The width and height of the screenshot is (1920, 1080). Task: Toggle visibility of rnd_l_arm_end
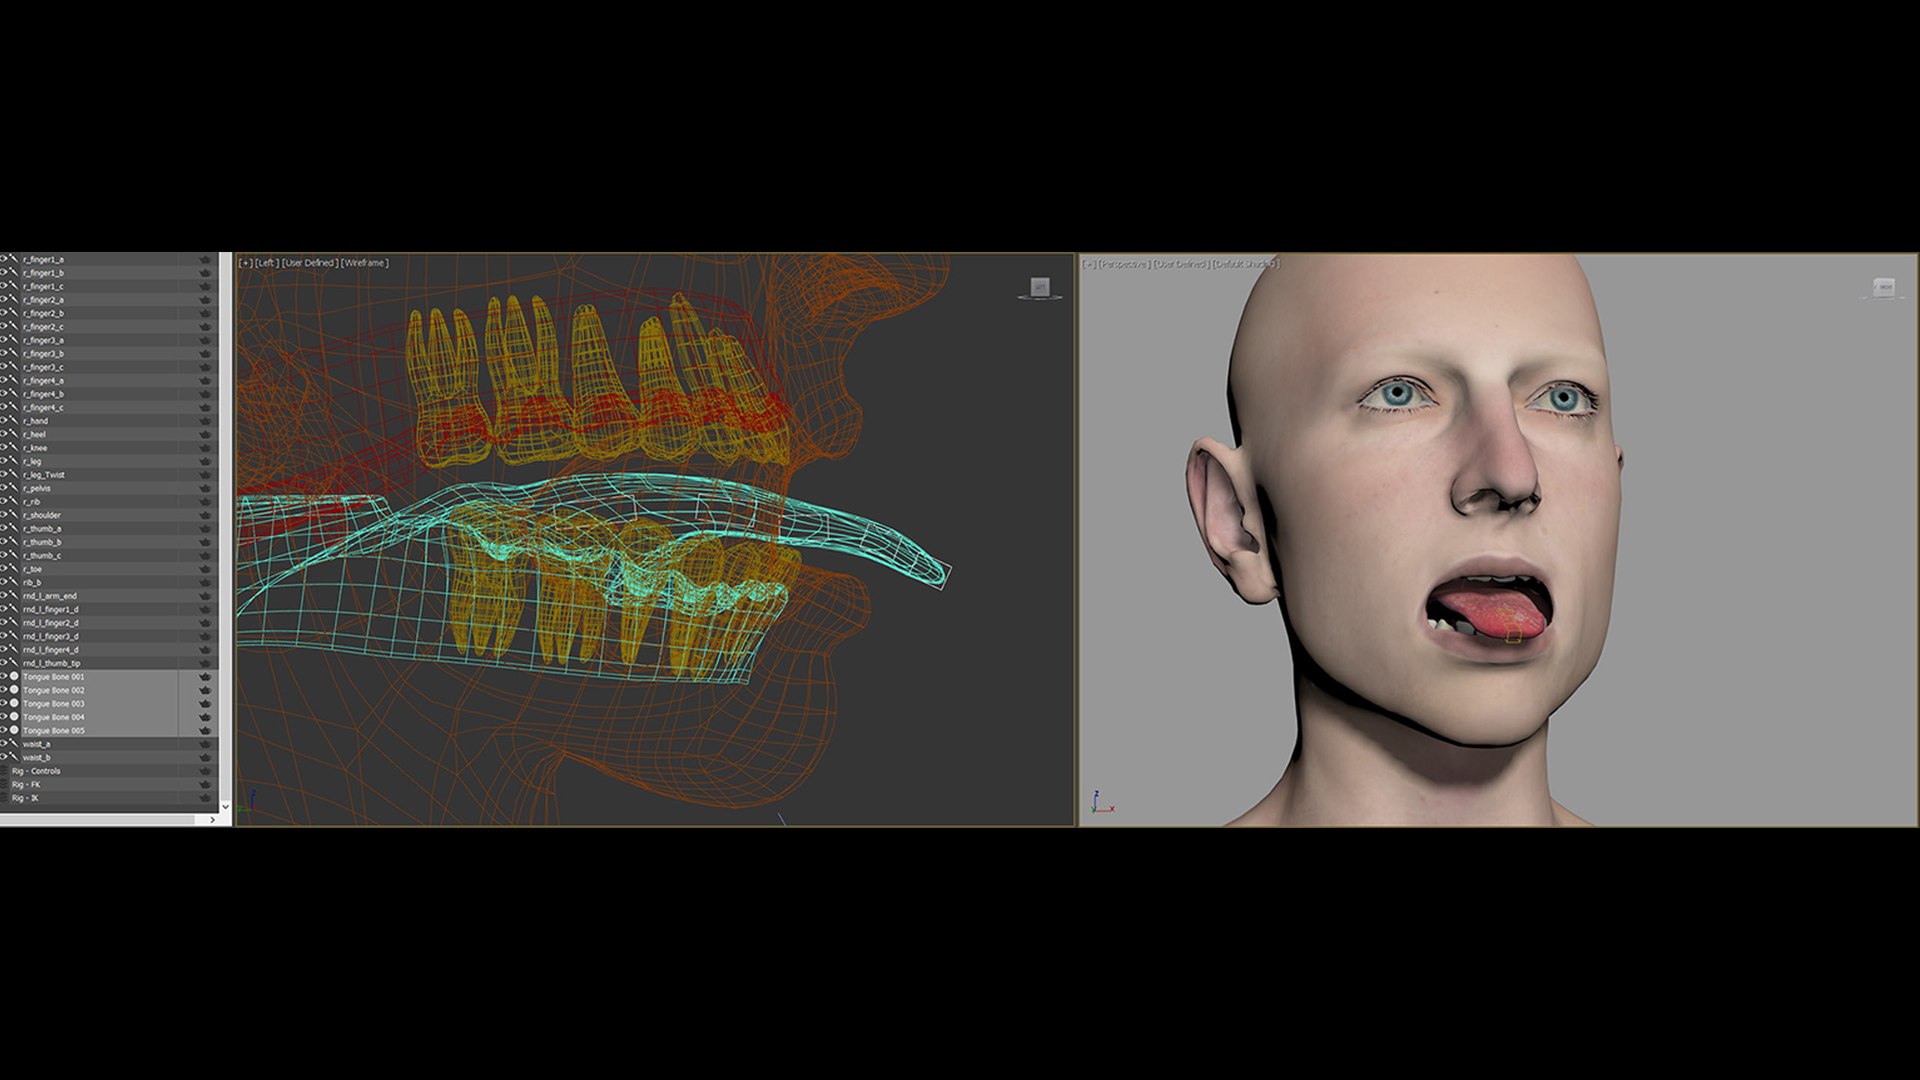point(3,596)
